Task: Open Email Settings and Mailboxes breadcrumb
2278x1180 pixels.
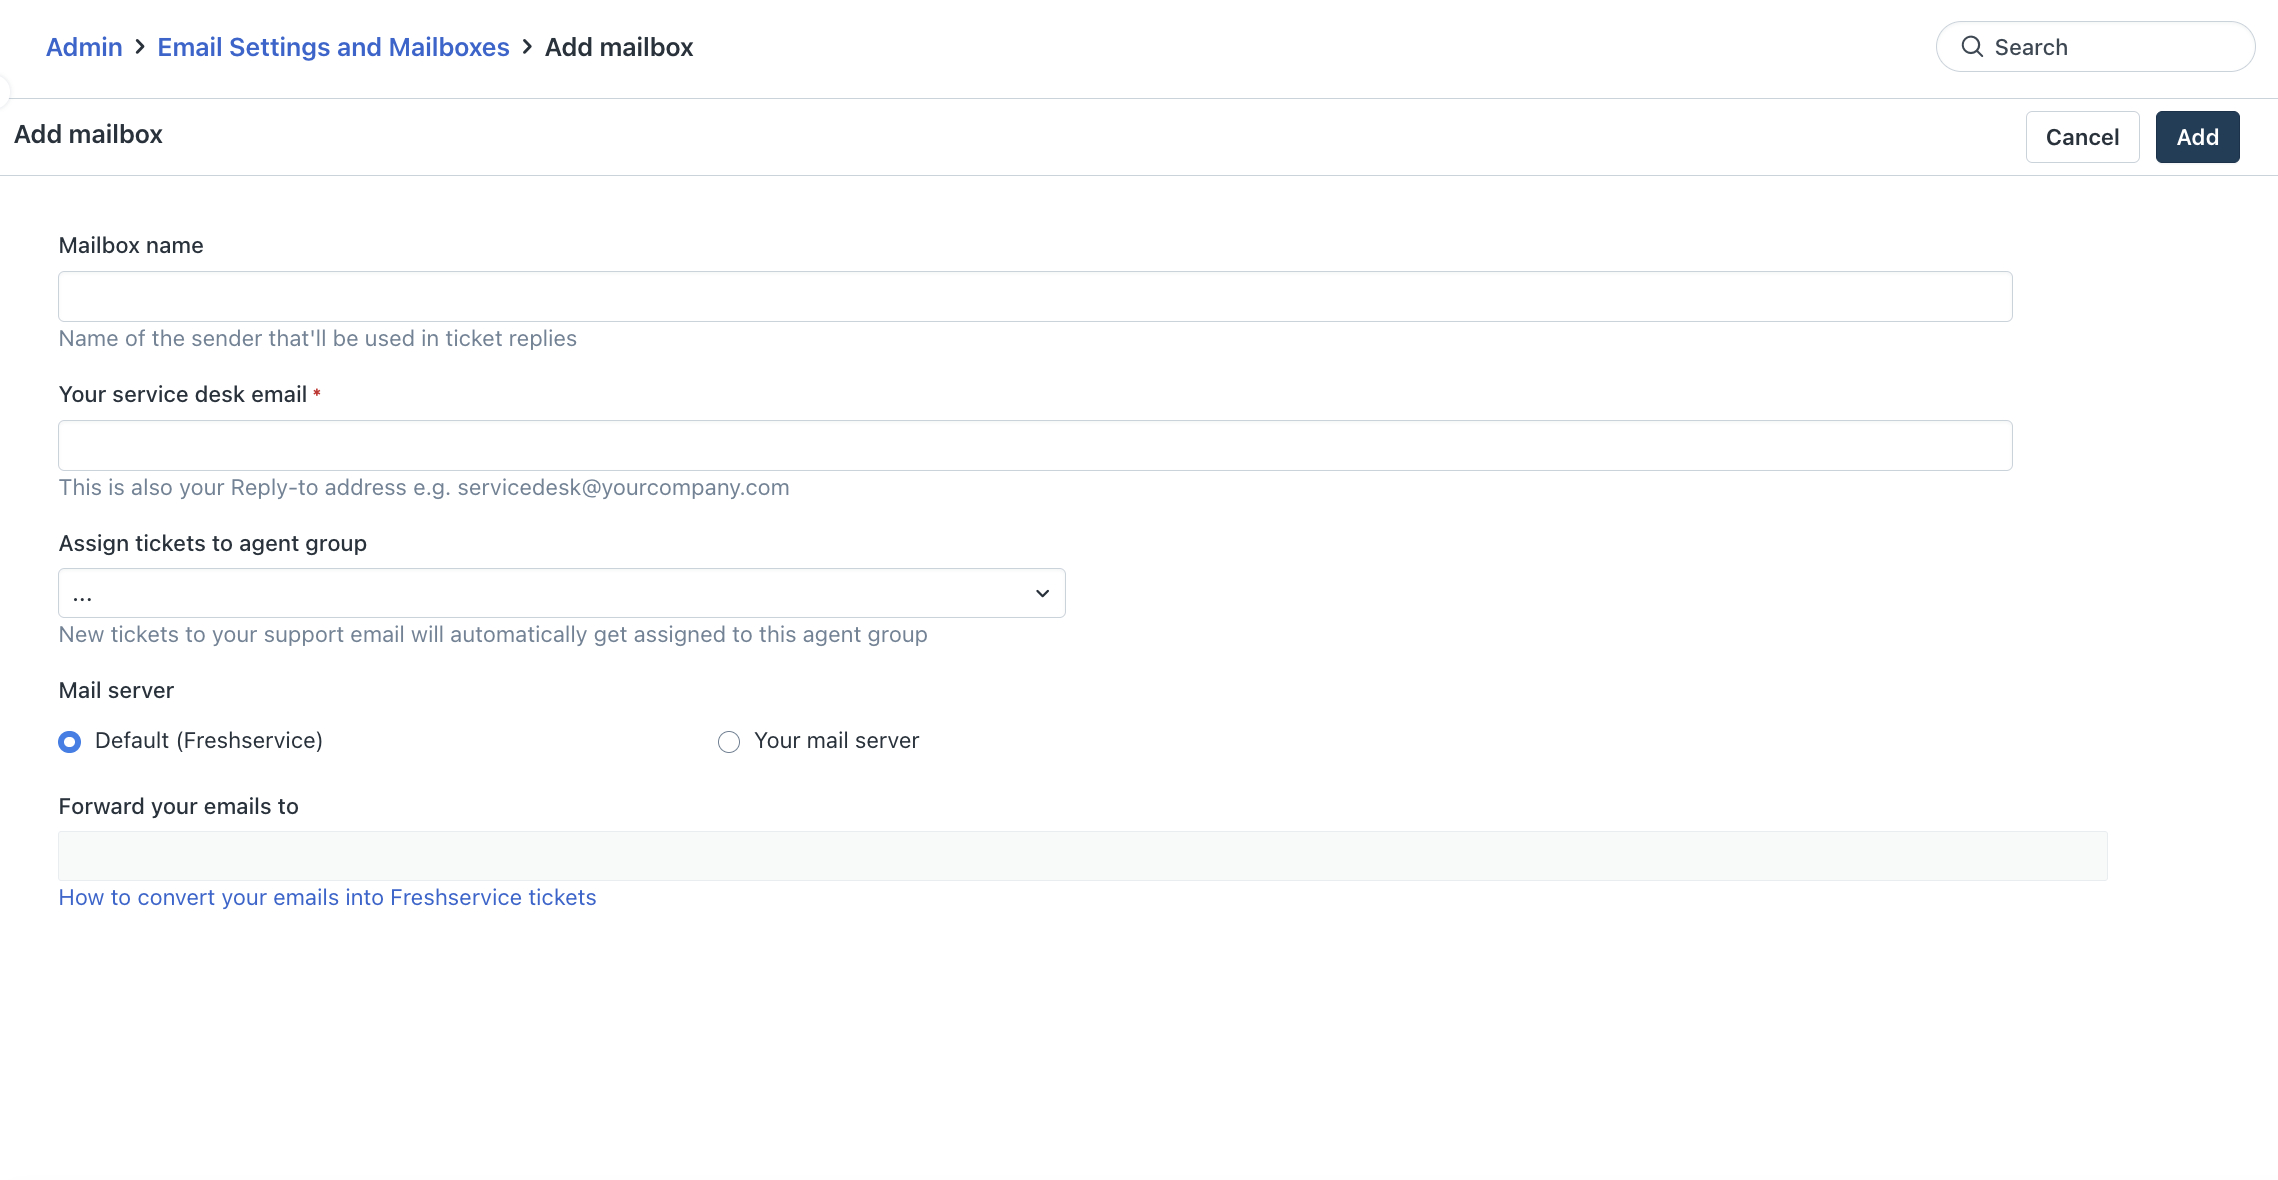Action: [333, 47]
